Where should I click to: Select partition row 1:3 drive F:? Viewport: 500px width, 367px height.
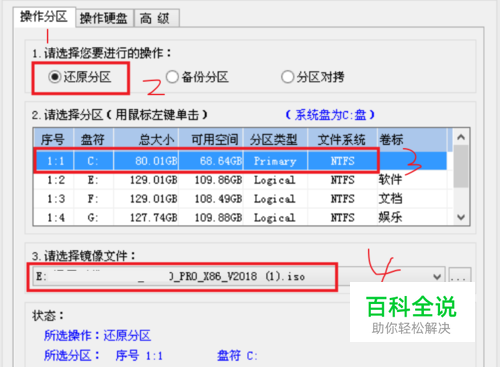click(x=240, y=199)
